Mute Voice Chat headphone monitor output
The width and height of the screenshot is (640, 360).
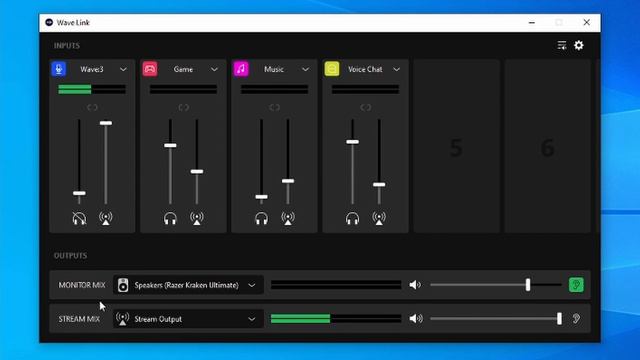point(352,218)
